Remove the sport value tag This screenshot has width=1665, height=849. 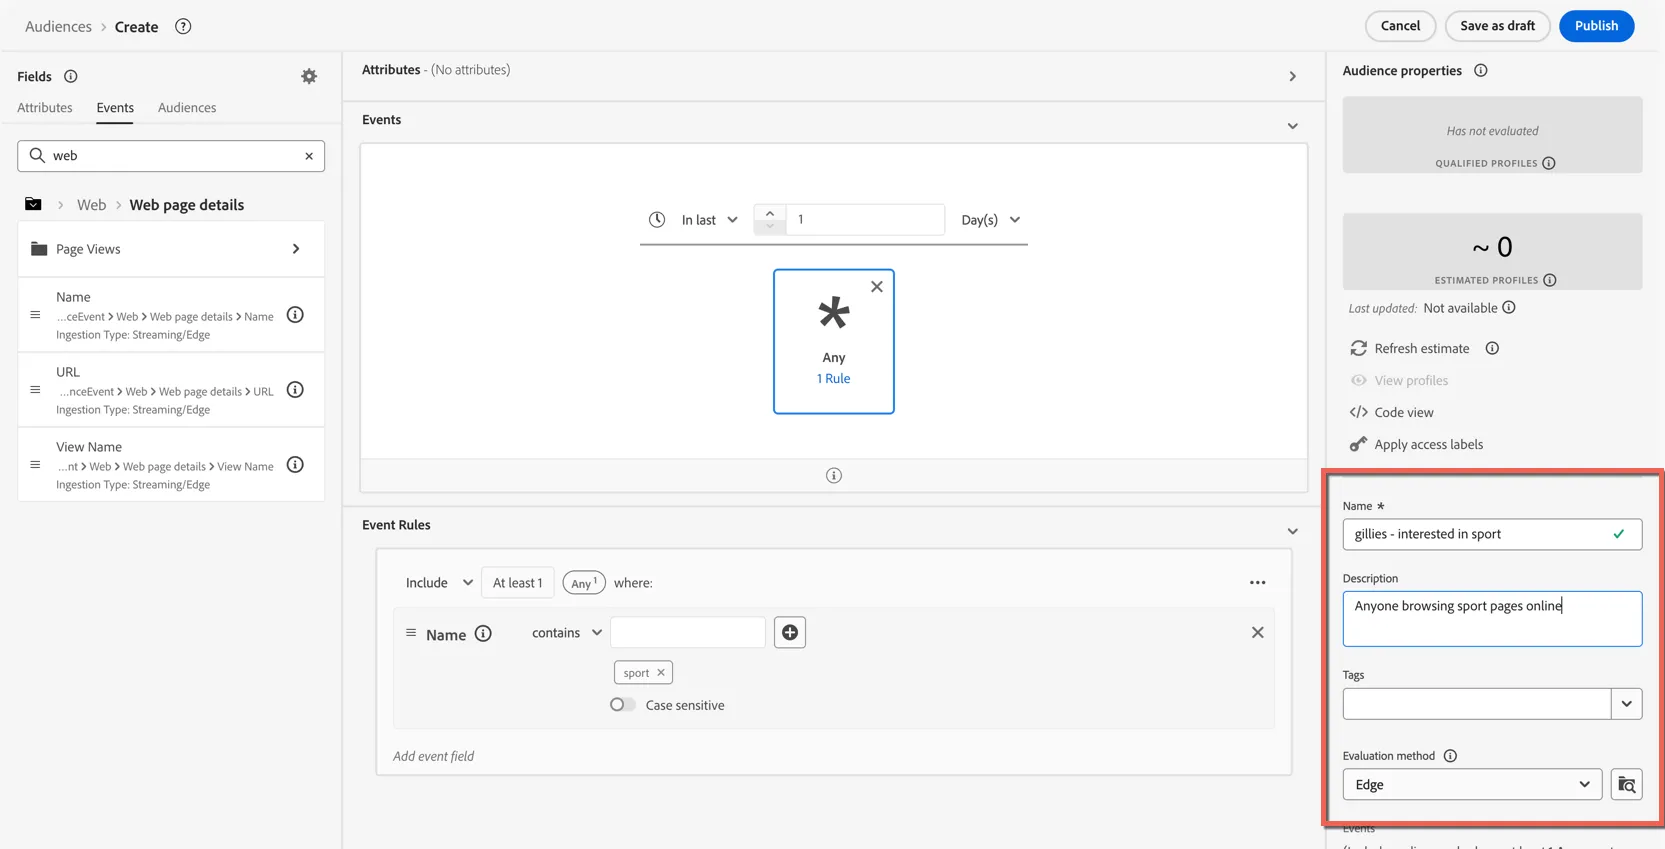pyautogui.click(x=661, y=673)
